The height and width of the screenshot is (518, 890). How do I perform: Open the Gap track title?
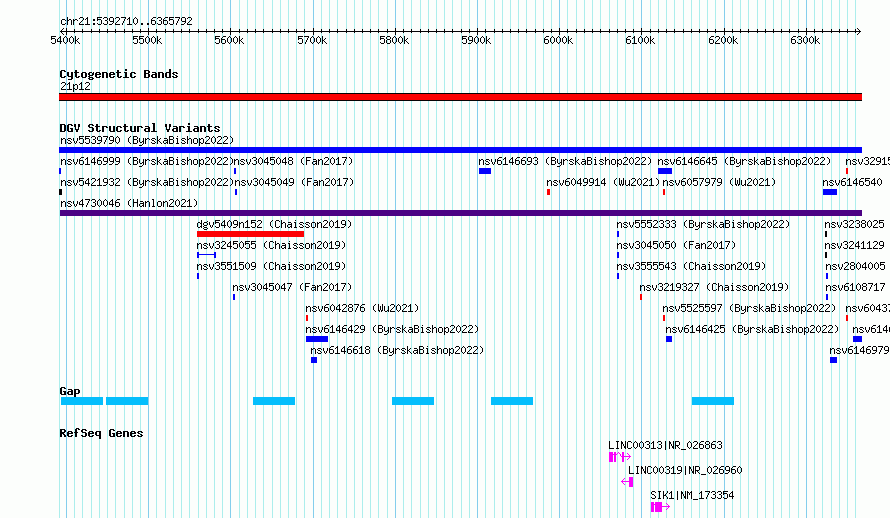[70, 391]
